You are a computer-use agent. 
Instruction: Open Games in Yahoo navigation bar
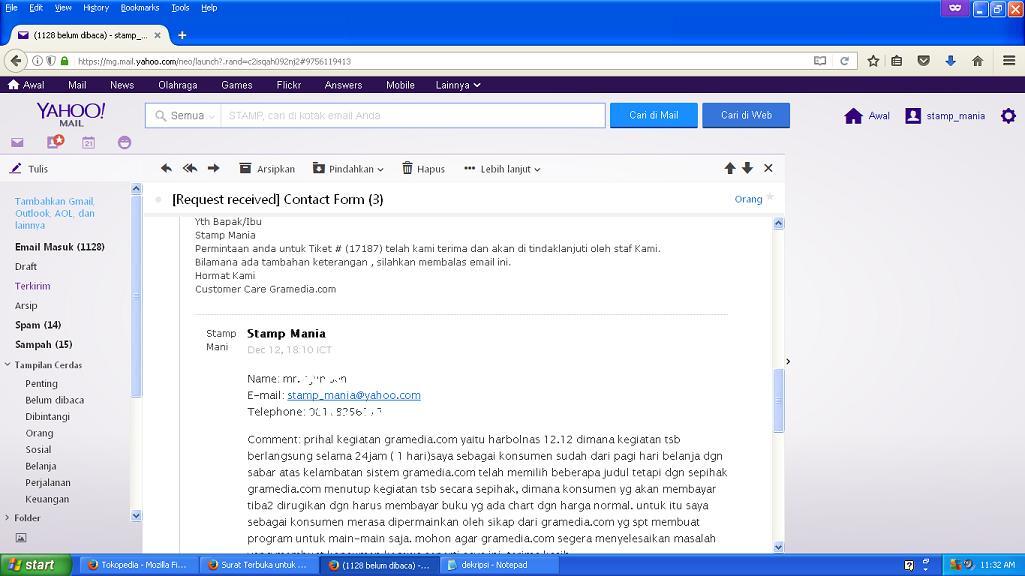[x=237, y=85]
